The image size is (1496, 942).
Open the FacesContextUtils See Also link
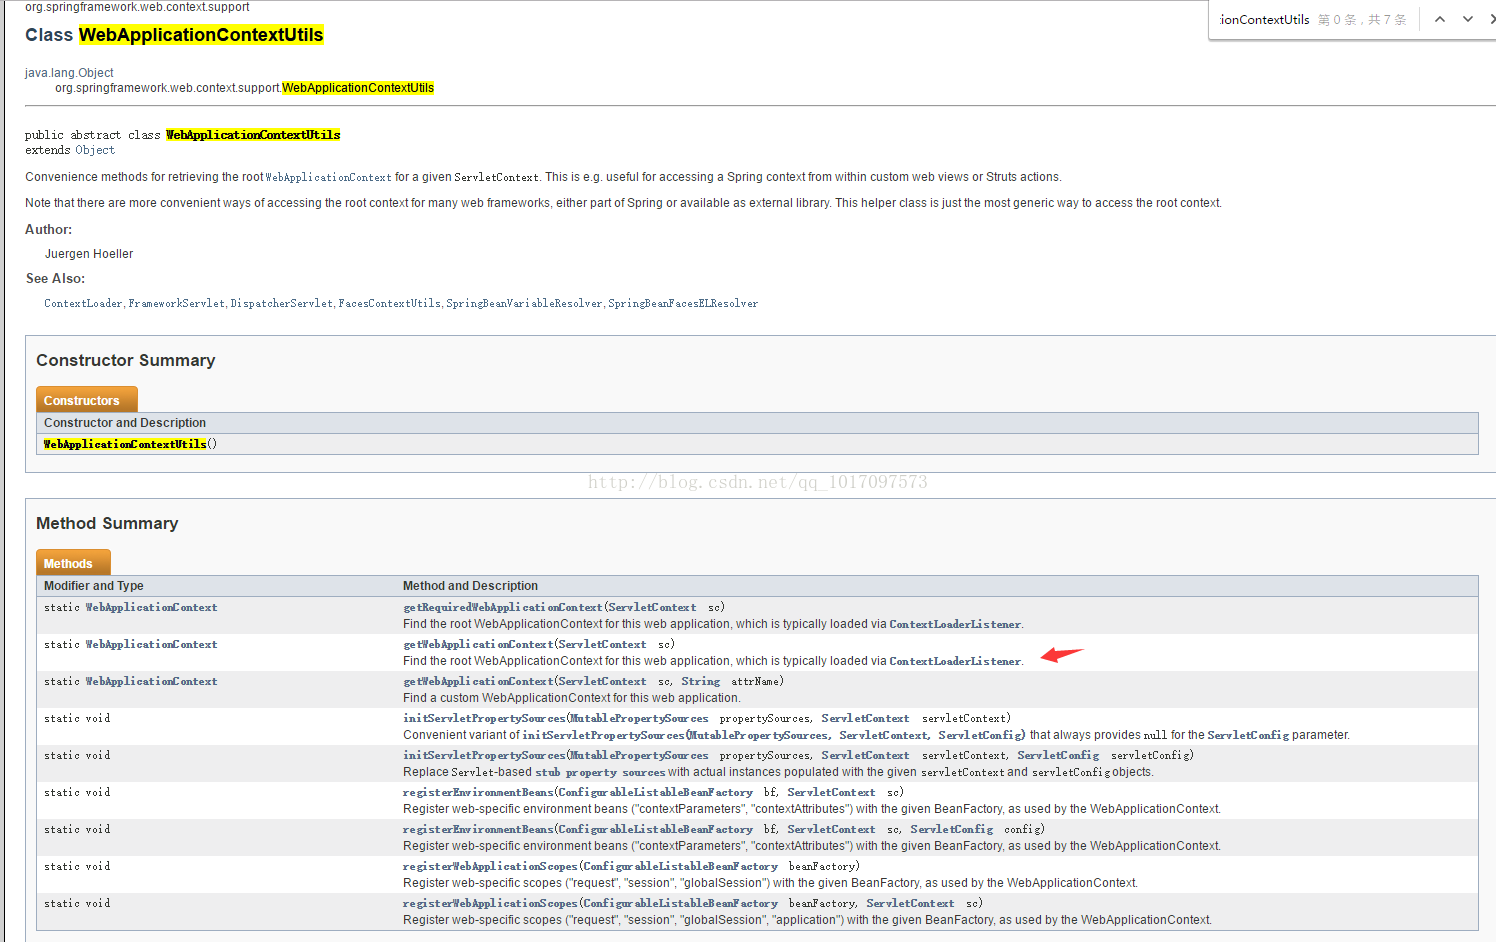[x=389, y=303]
